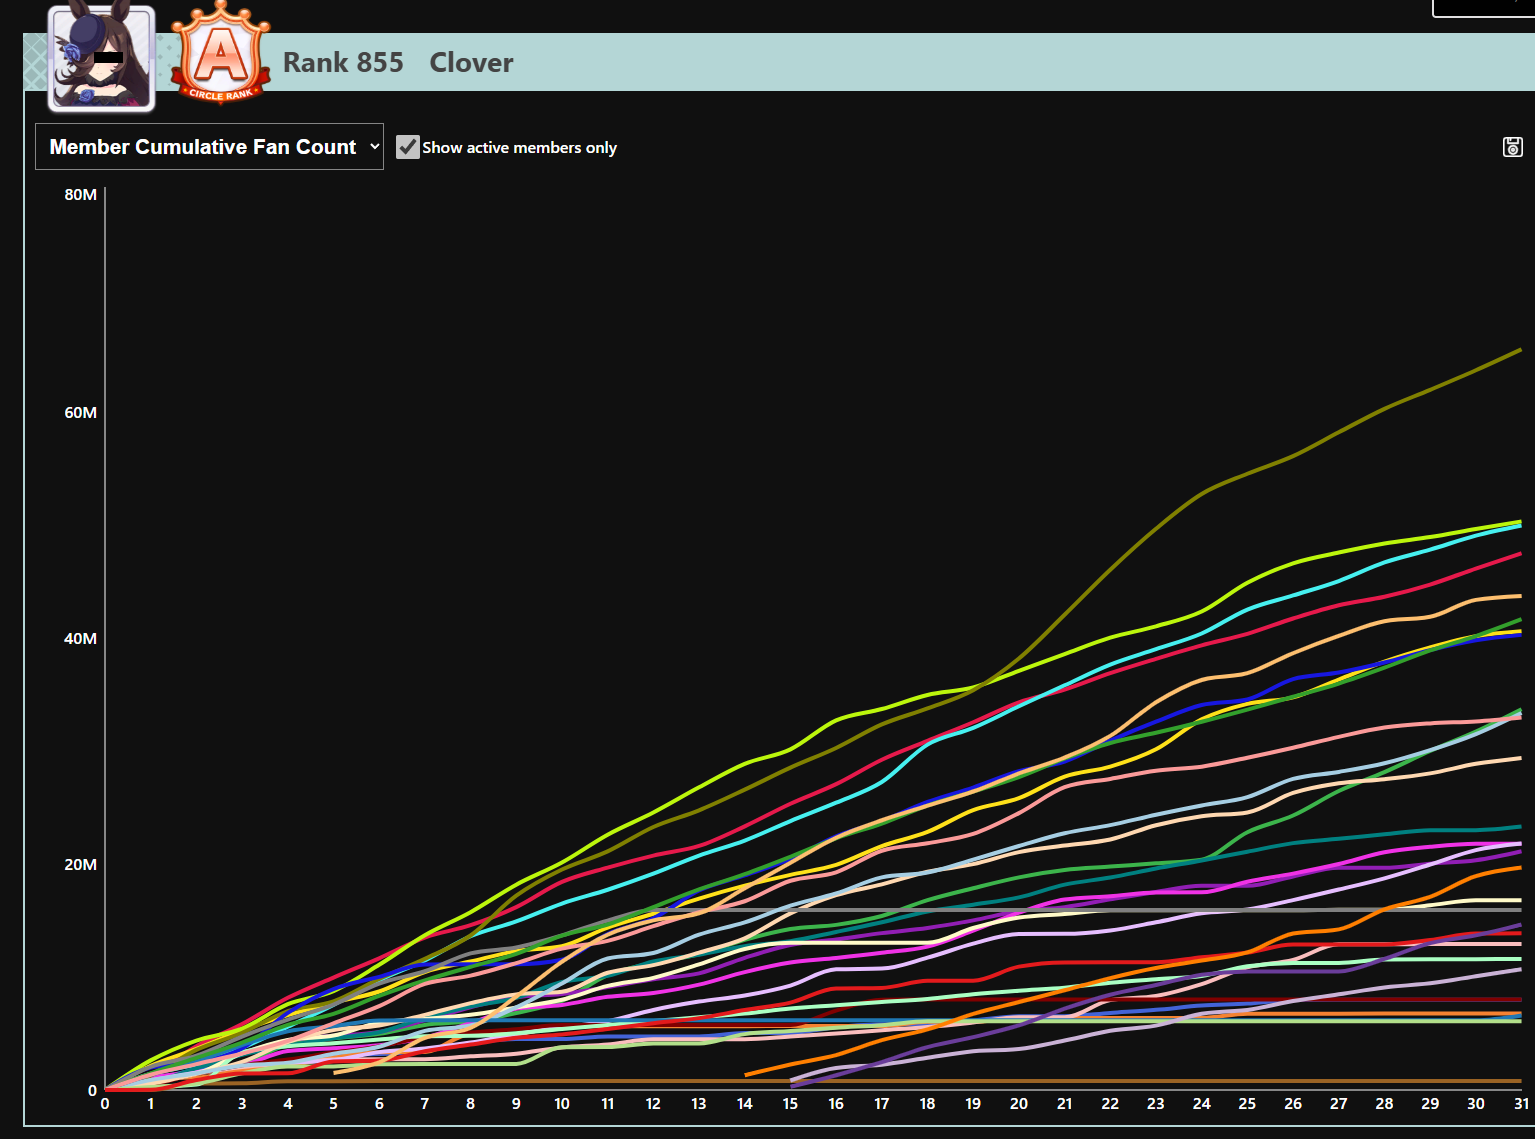Click day 28 on the horizontal axis
Screen dimensions: 1535x1139
pyautogui.click(x=1384, y=1104)
